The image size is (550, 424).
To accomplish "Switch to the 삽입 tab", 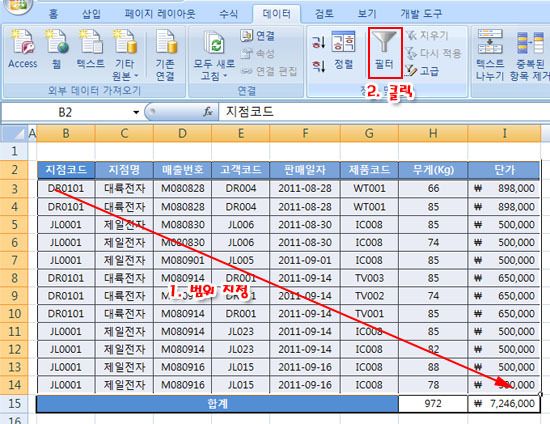I will (x=91, y=14).
